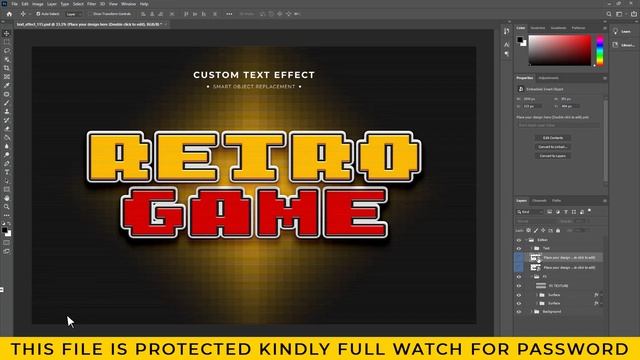Viewport: 640px width, 360px height.
Task: Click the Edit Contents button
Action: (553, 138)
